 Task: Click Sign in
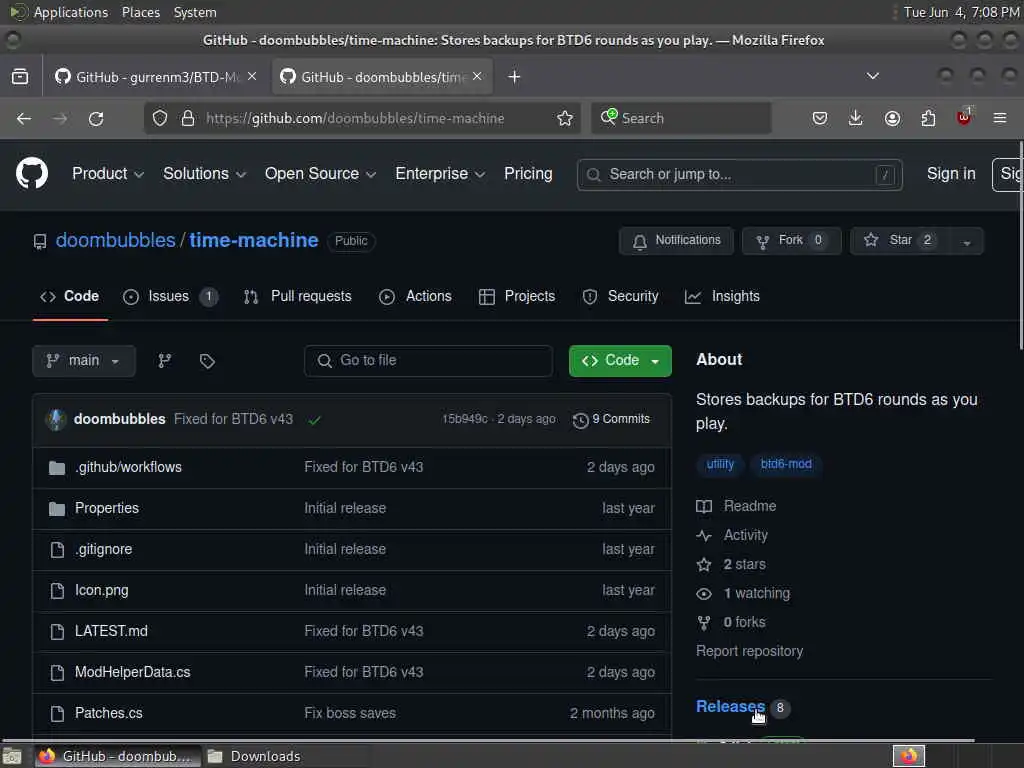(x=951, y=174)
